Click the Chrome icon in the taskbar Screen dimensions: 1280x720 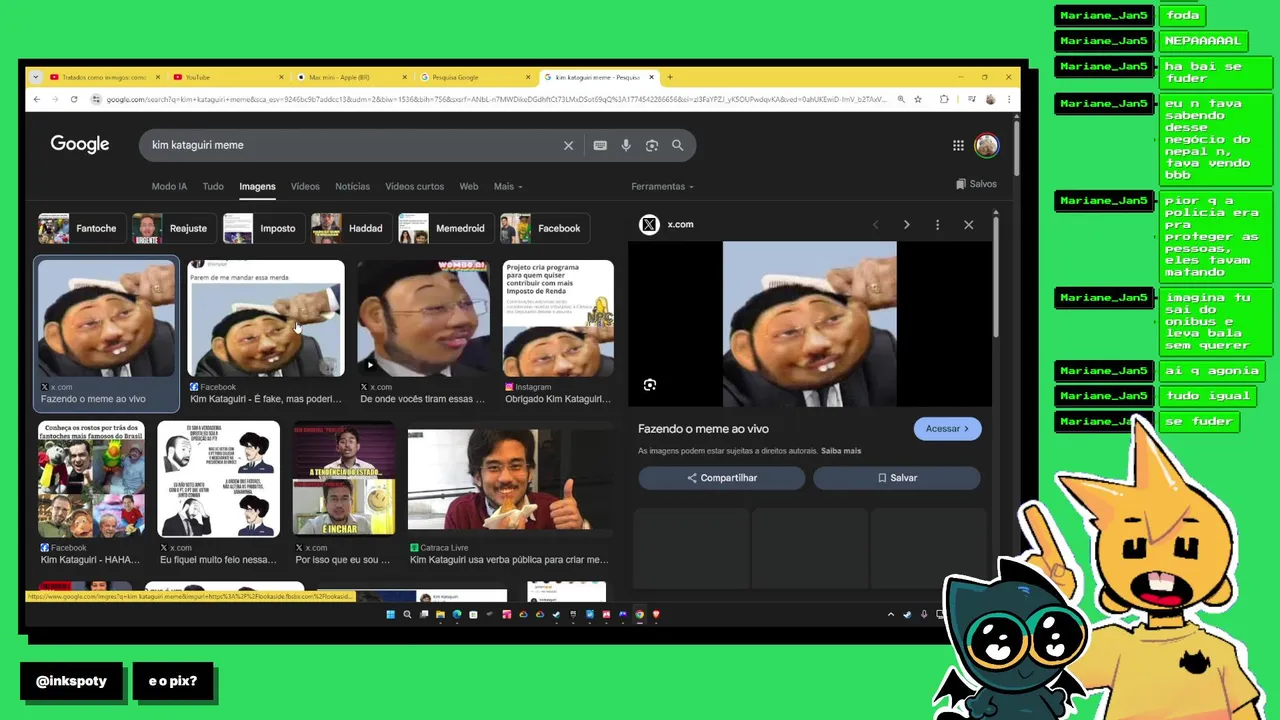[x=639, y=614]
